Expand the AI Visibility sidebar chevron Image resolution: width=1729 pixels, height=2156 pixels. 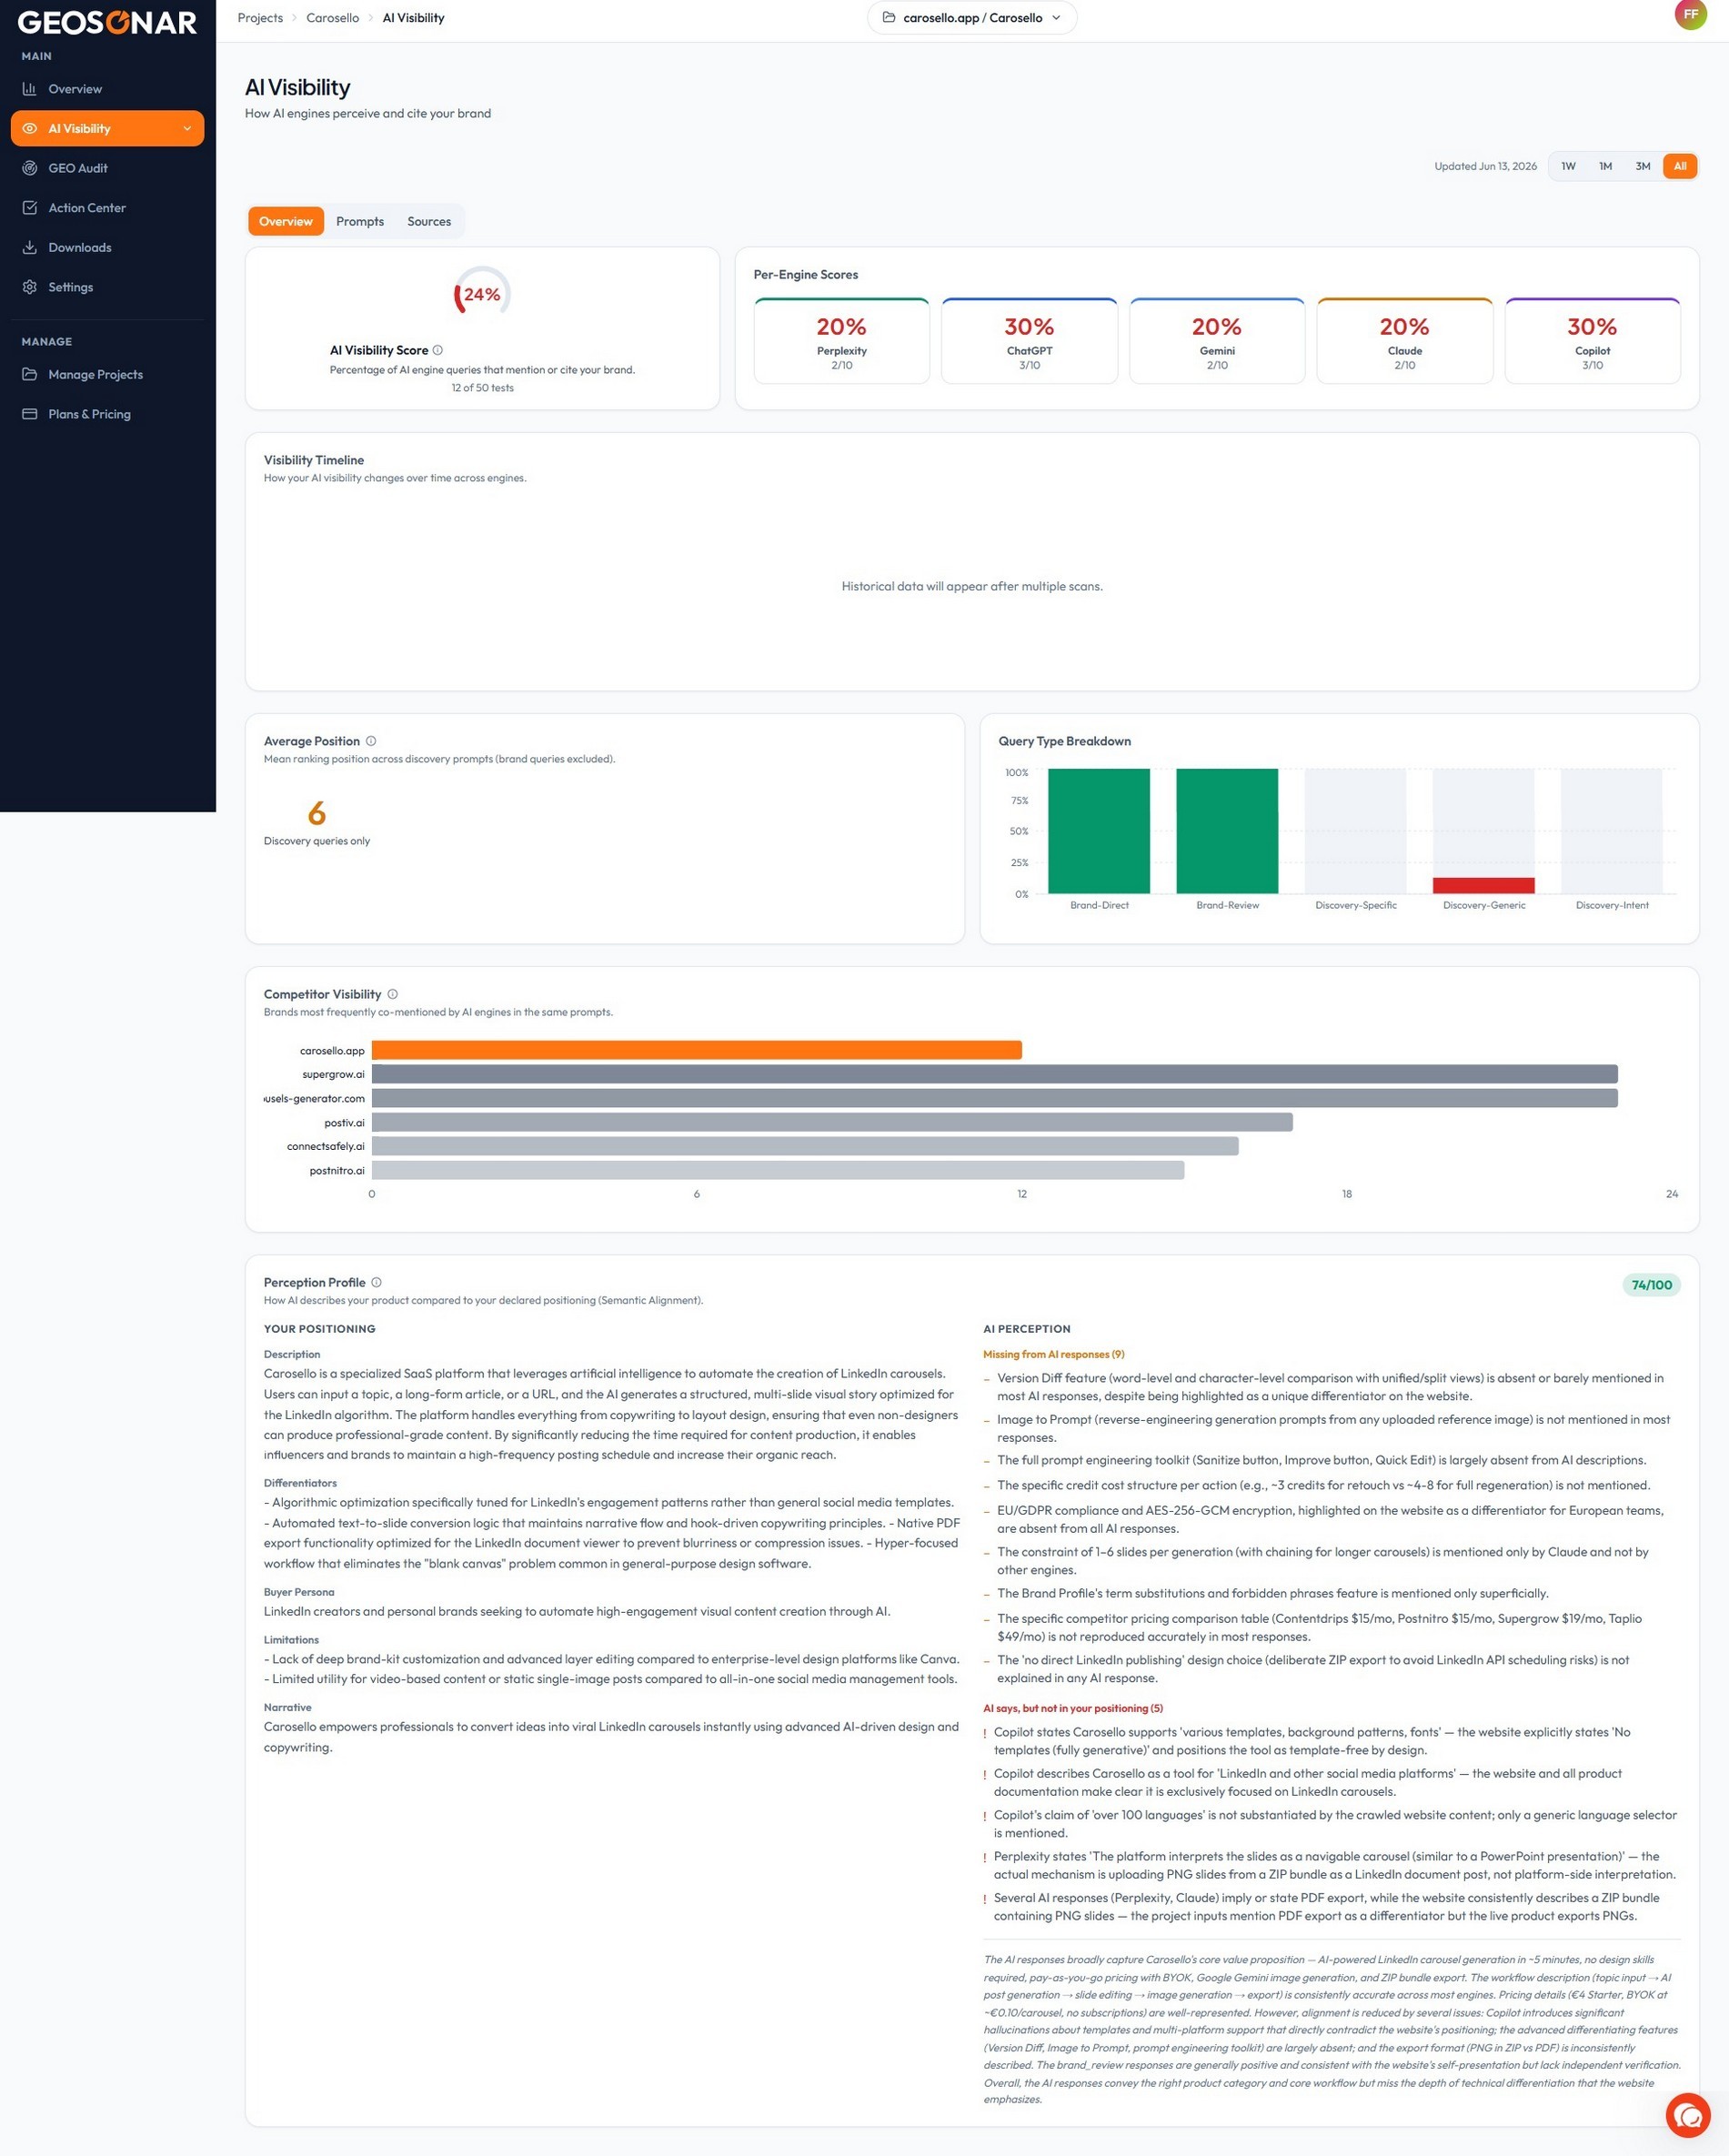[x=187, y=128]
